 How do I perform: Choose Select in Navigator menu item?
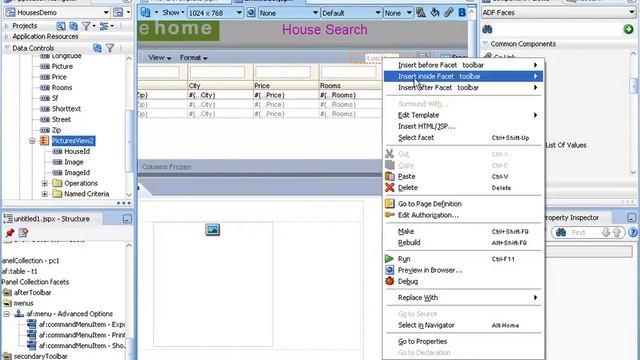tap(463, 325)
